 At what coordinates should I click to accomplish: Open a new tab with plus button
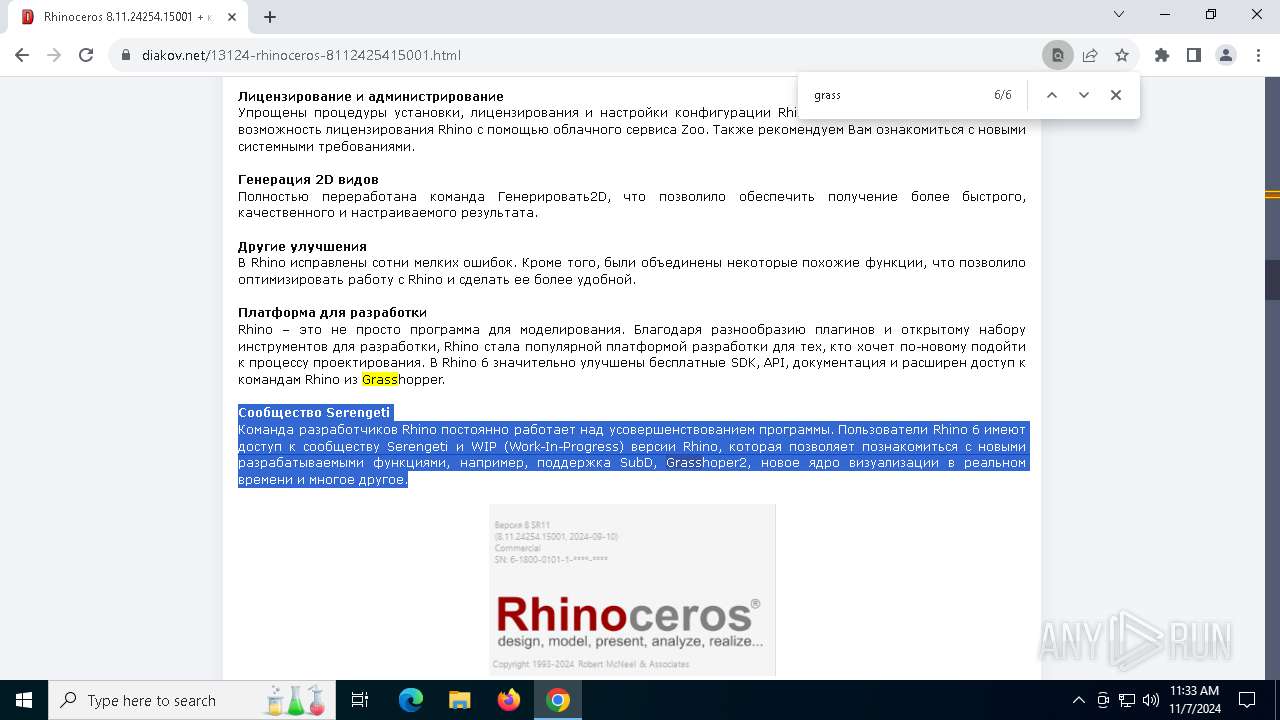click(x=269, y=17)
